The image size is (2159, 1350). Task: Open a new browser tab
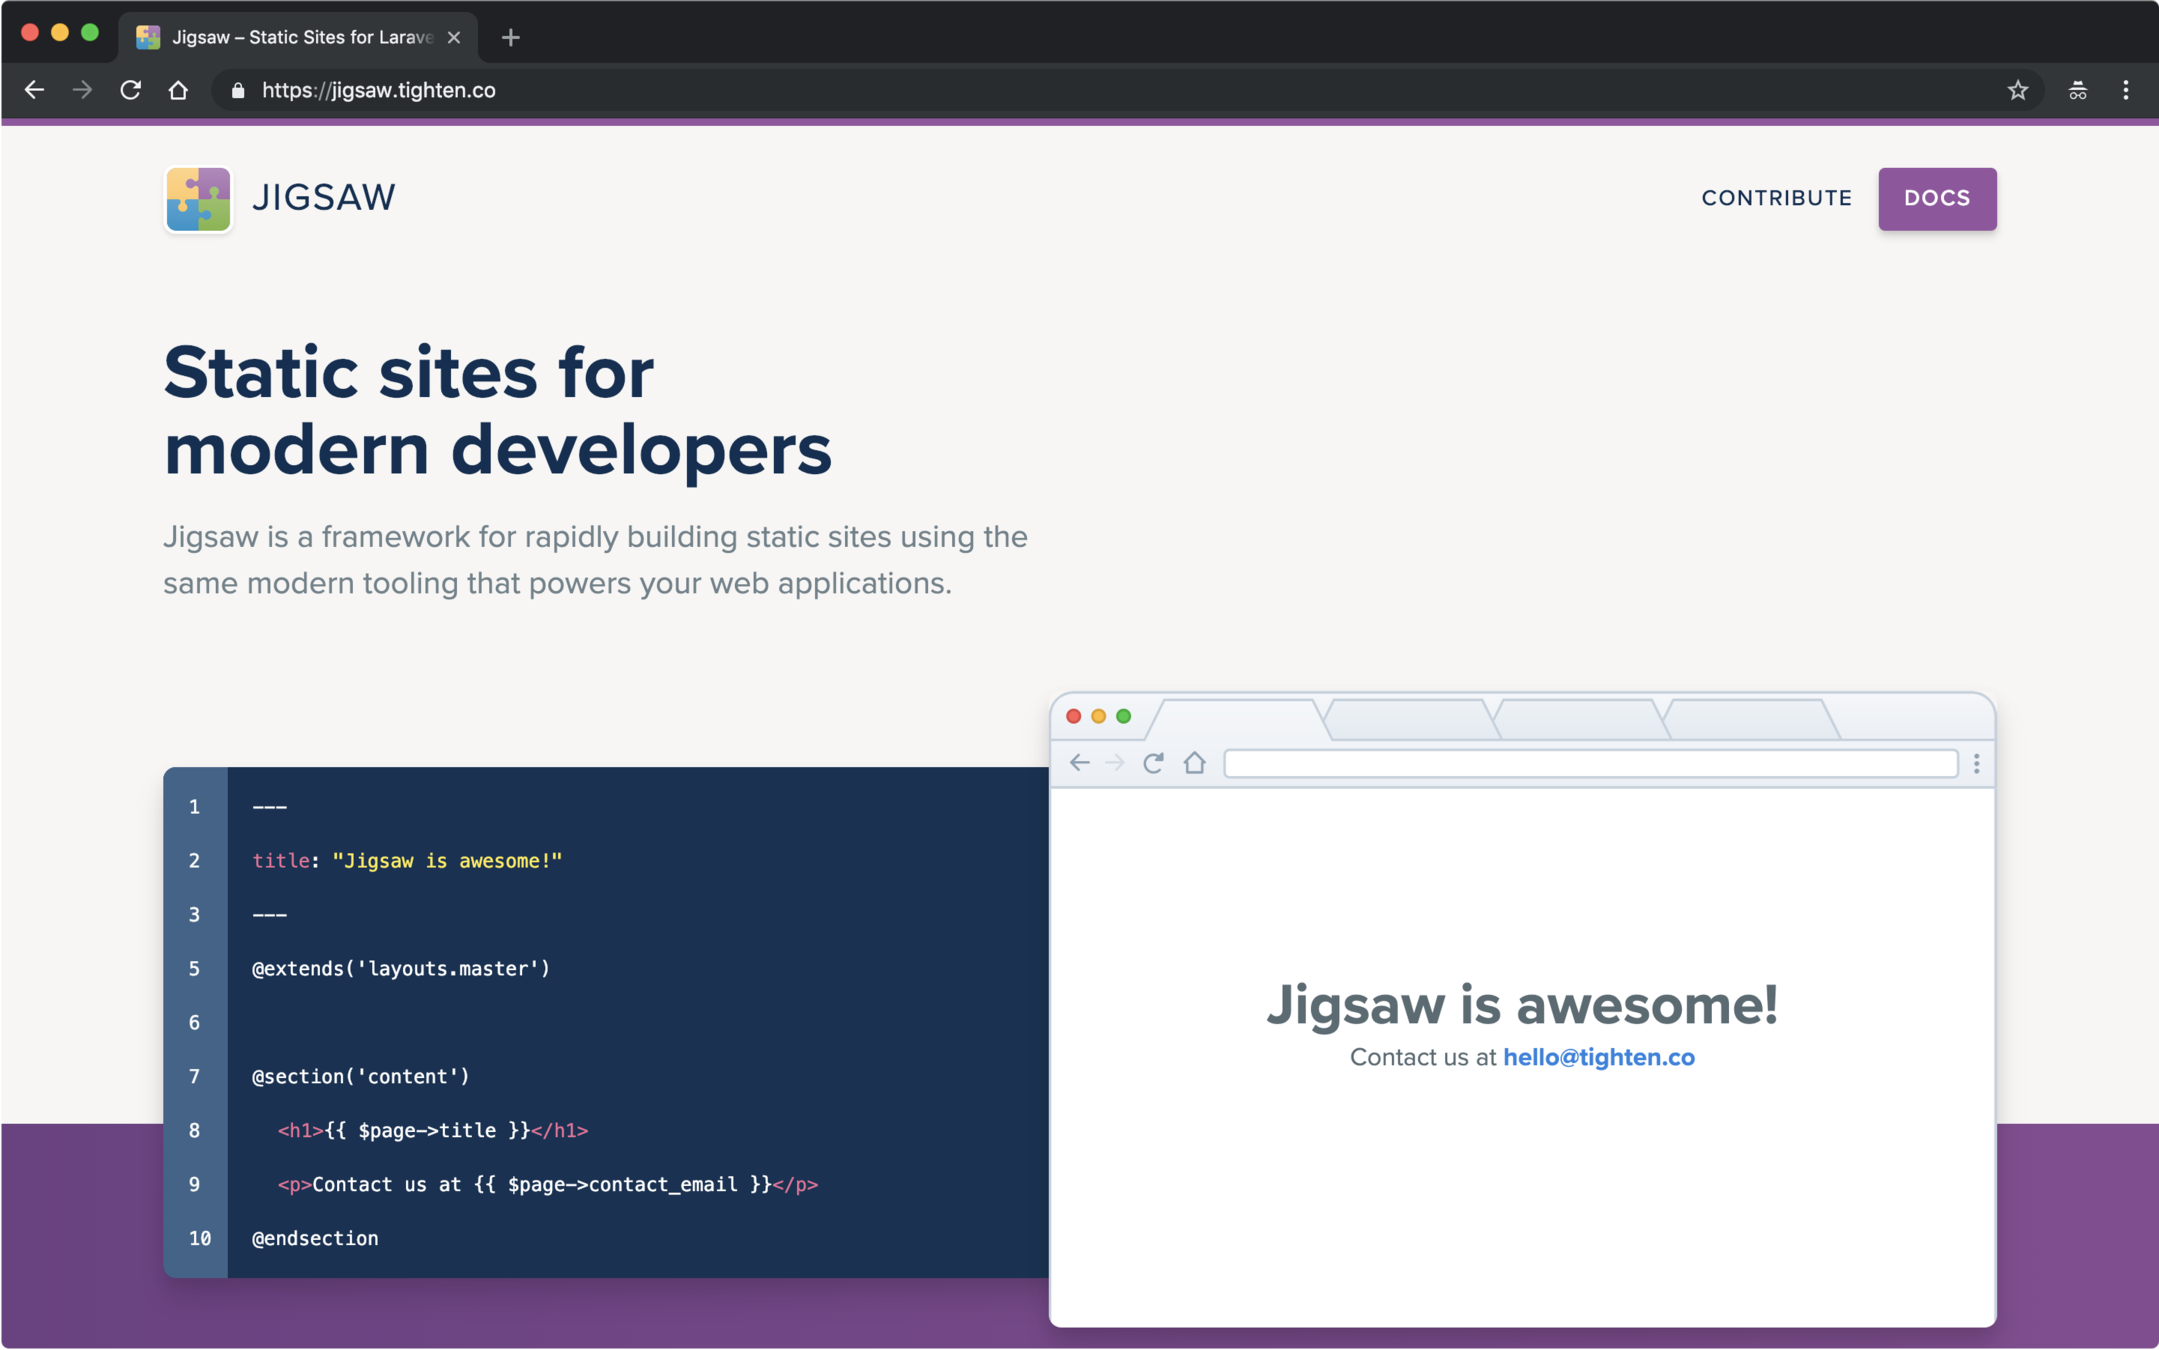(510, 37)
